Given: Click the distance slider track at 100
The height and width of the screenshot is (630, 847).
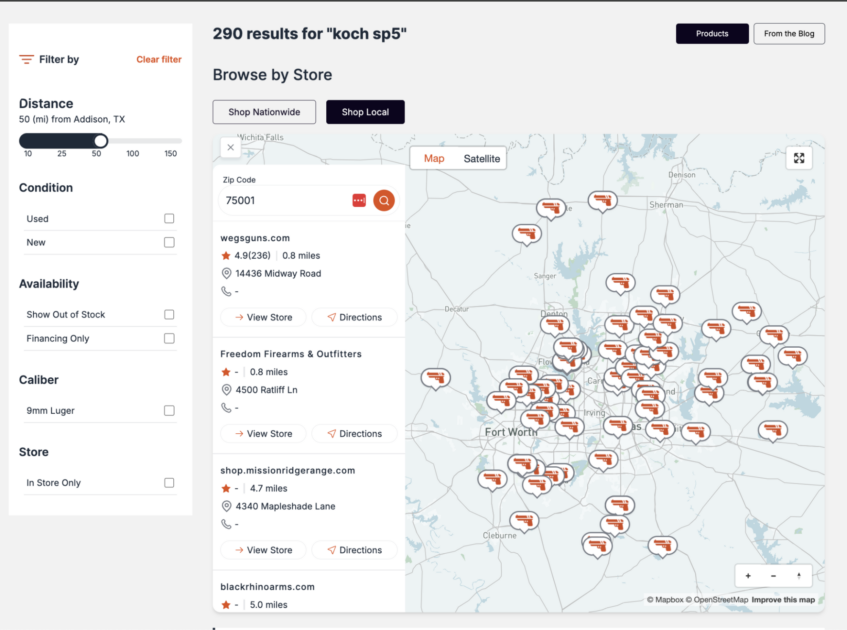Looking at the screenshot, I should coord(133,141).
